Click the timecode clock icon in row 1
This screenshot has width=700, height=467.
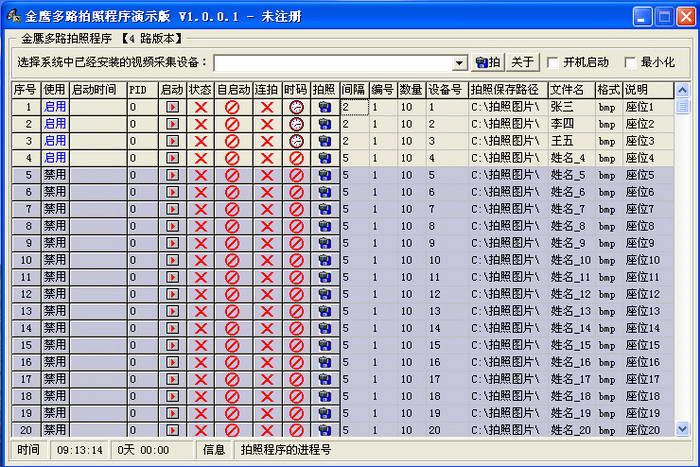[296, 107]
